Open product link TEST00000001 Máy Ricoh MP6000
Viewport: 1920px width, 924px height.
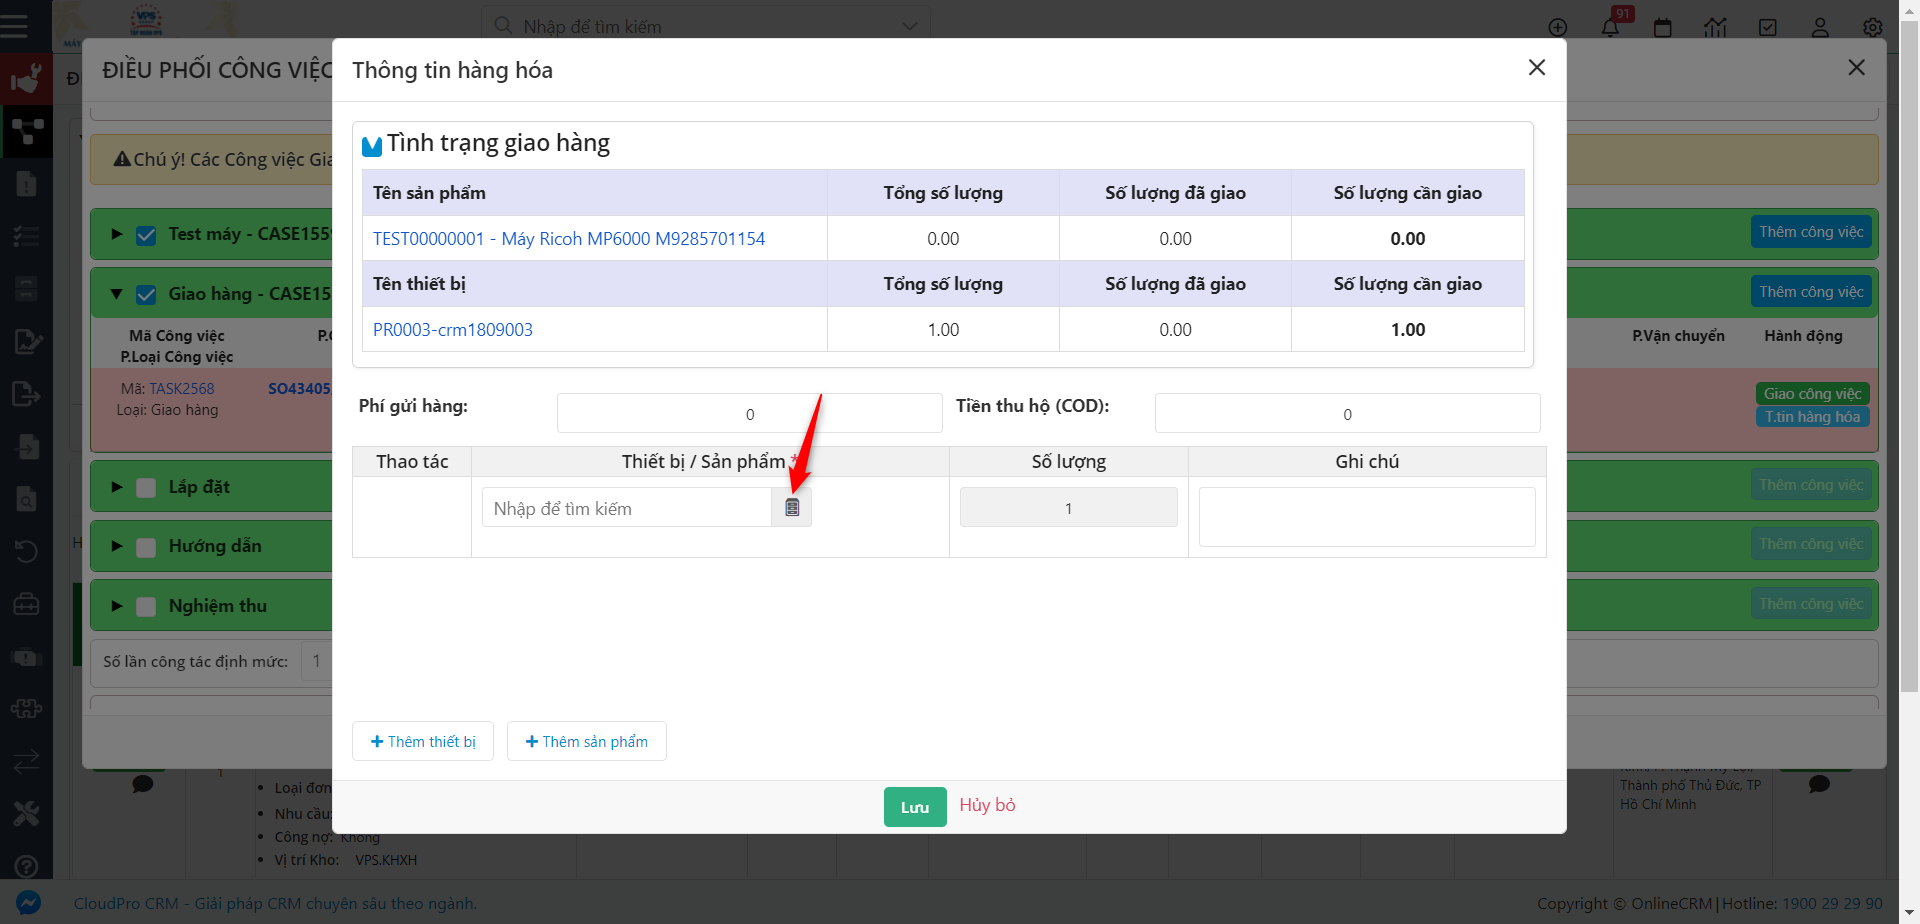(569, 239)
